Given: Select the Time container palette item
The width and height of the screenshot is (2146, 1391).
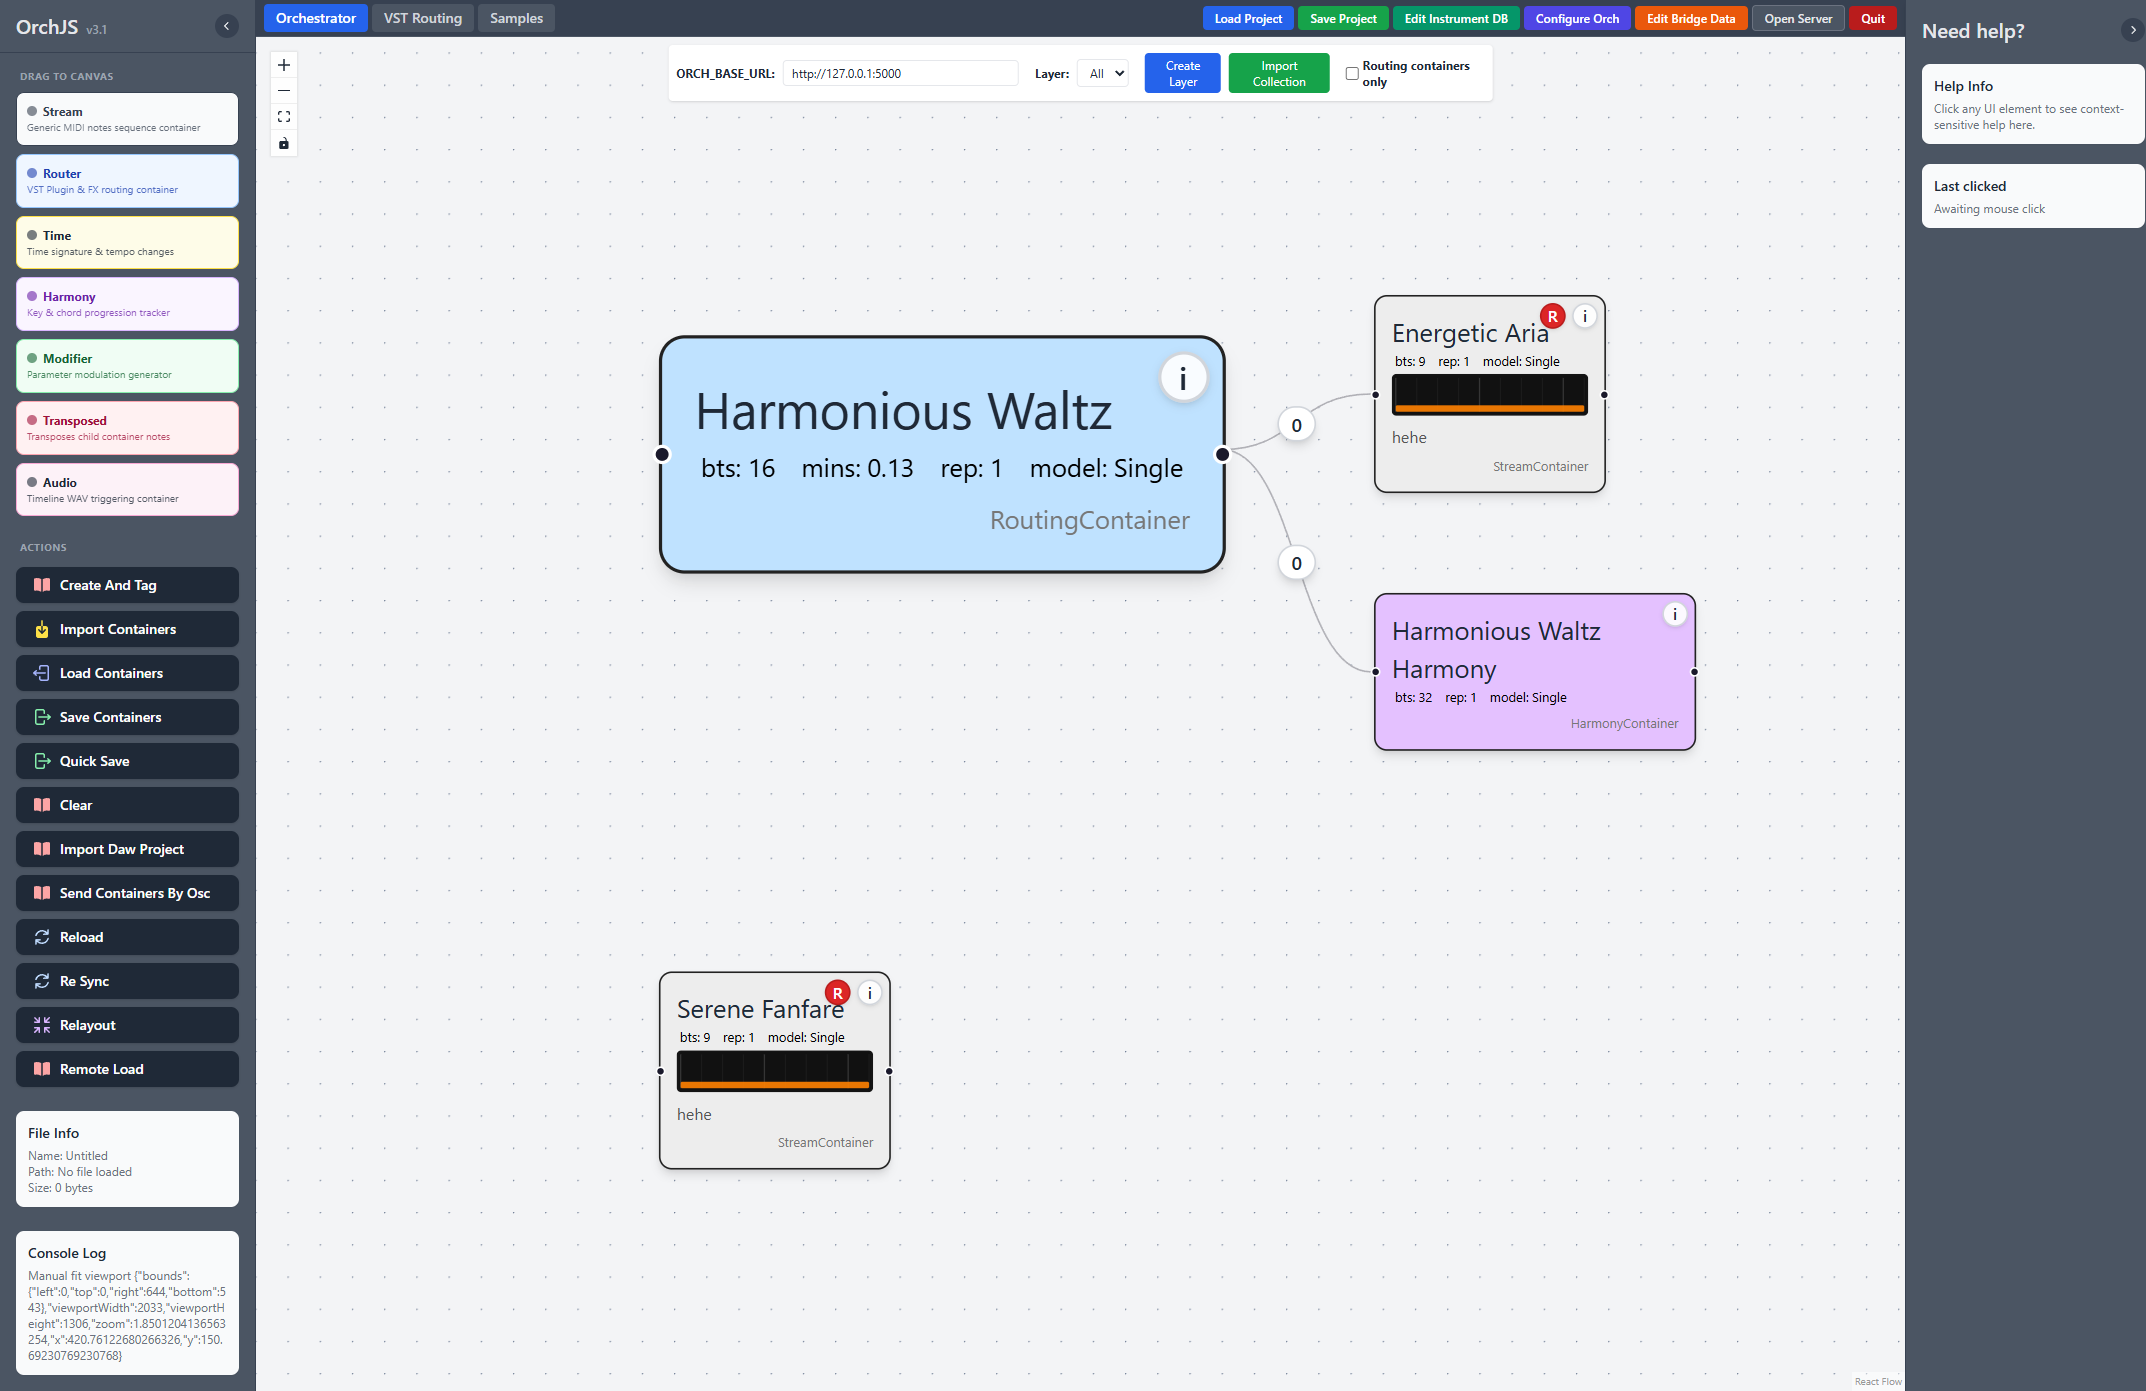Looking at the screenshot, I should pos(127,243).
